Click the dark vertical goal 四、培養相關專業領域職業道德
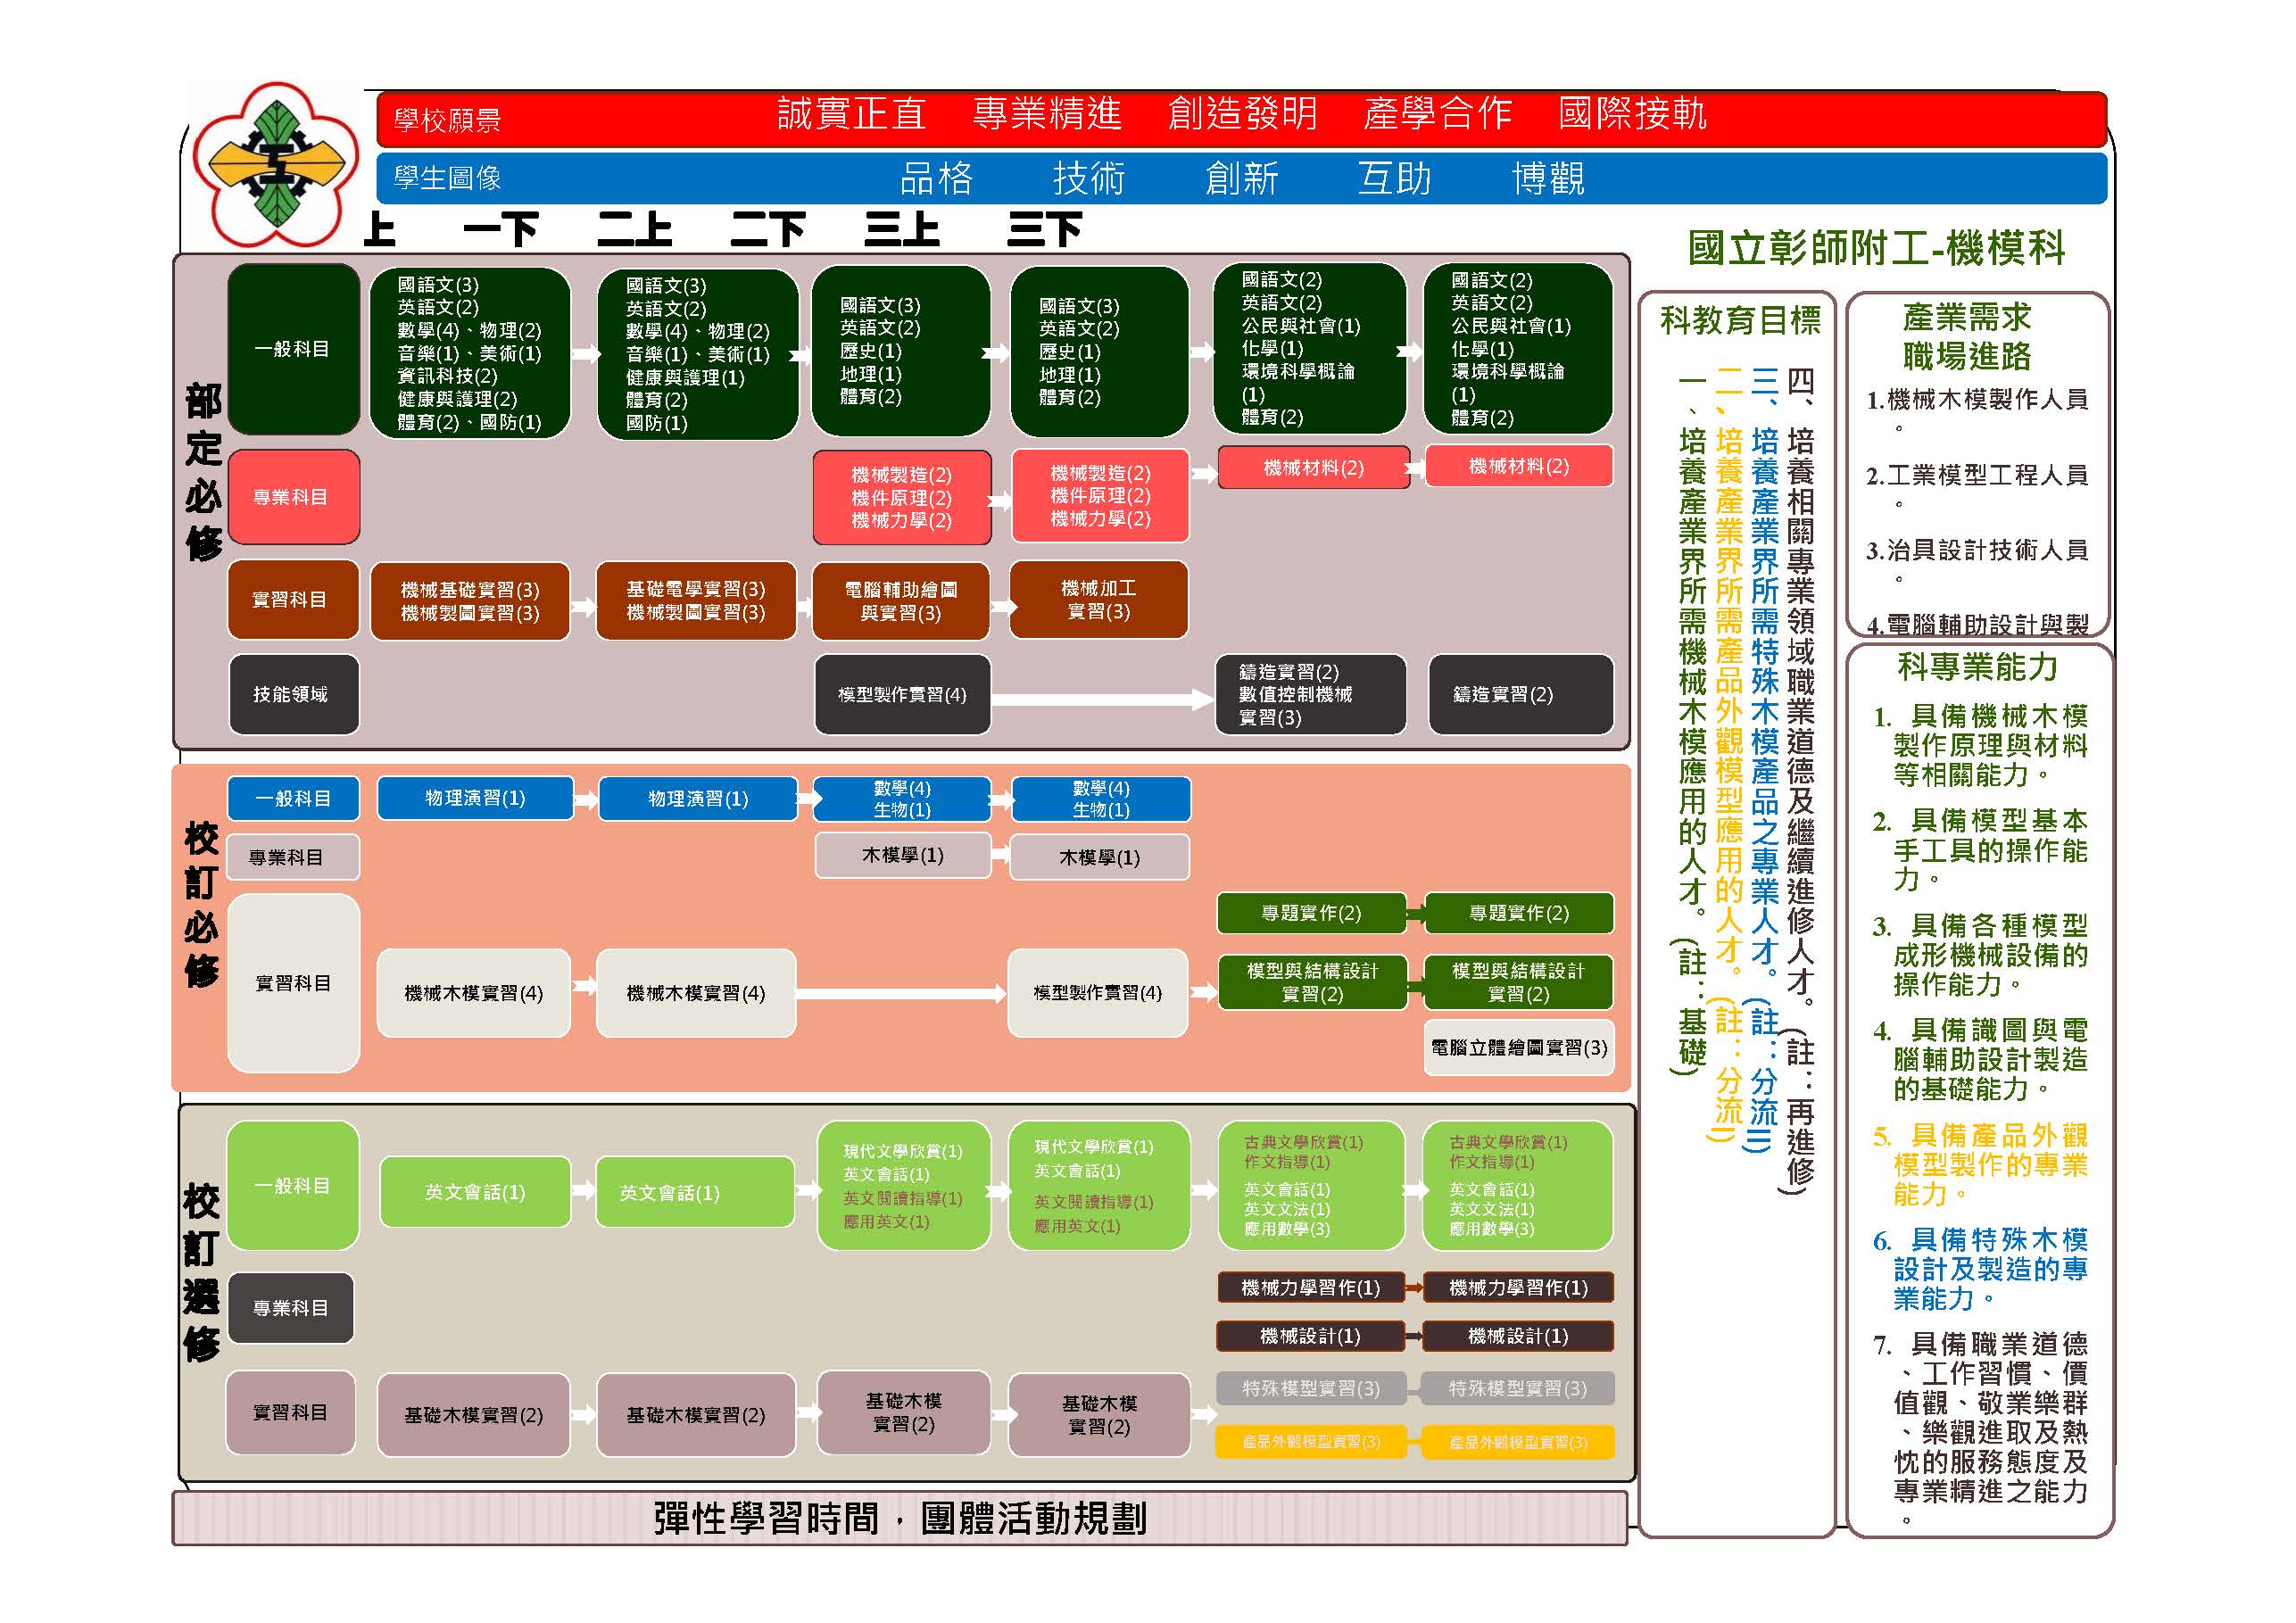2296x1623 pixels. pos(1801,782)
